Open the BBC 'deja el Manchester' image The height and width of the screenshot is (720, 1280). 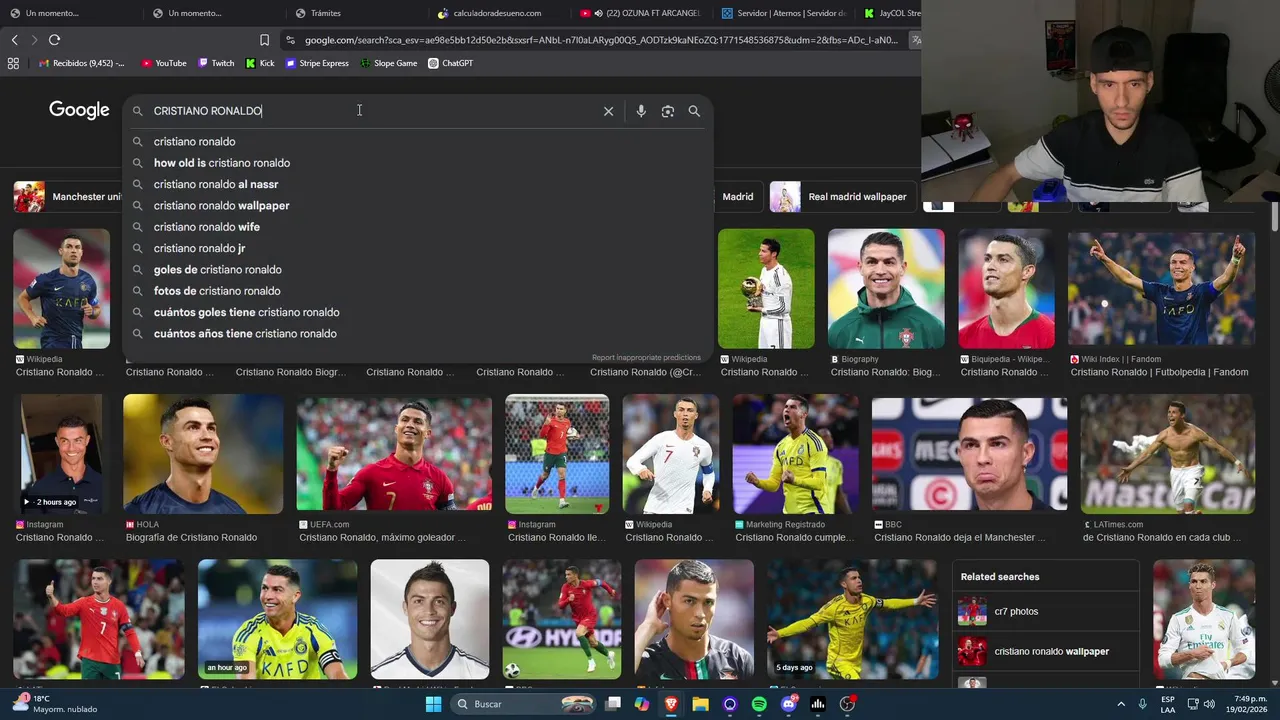tap(969, 454)
